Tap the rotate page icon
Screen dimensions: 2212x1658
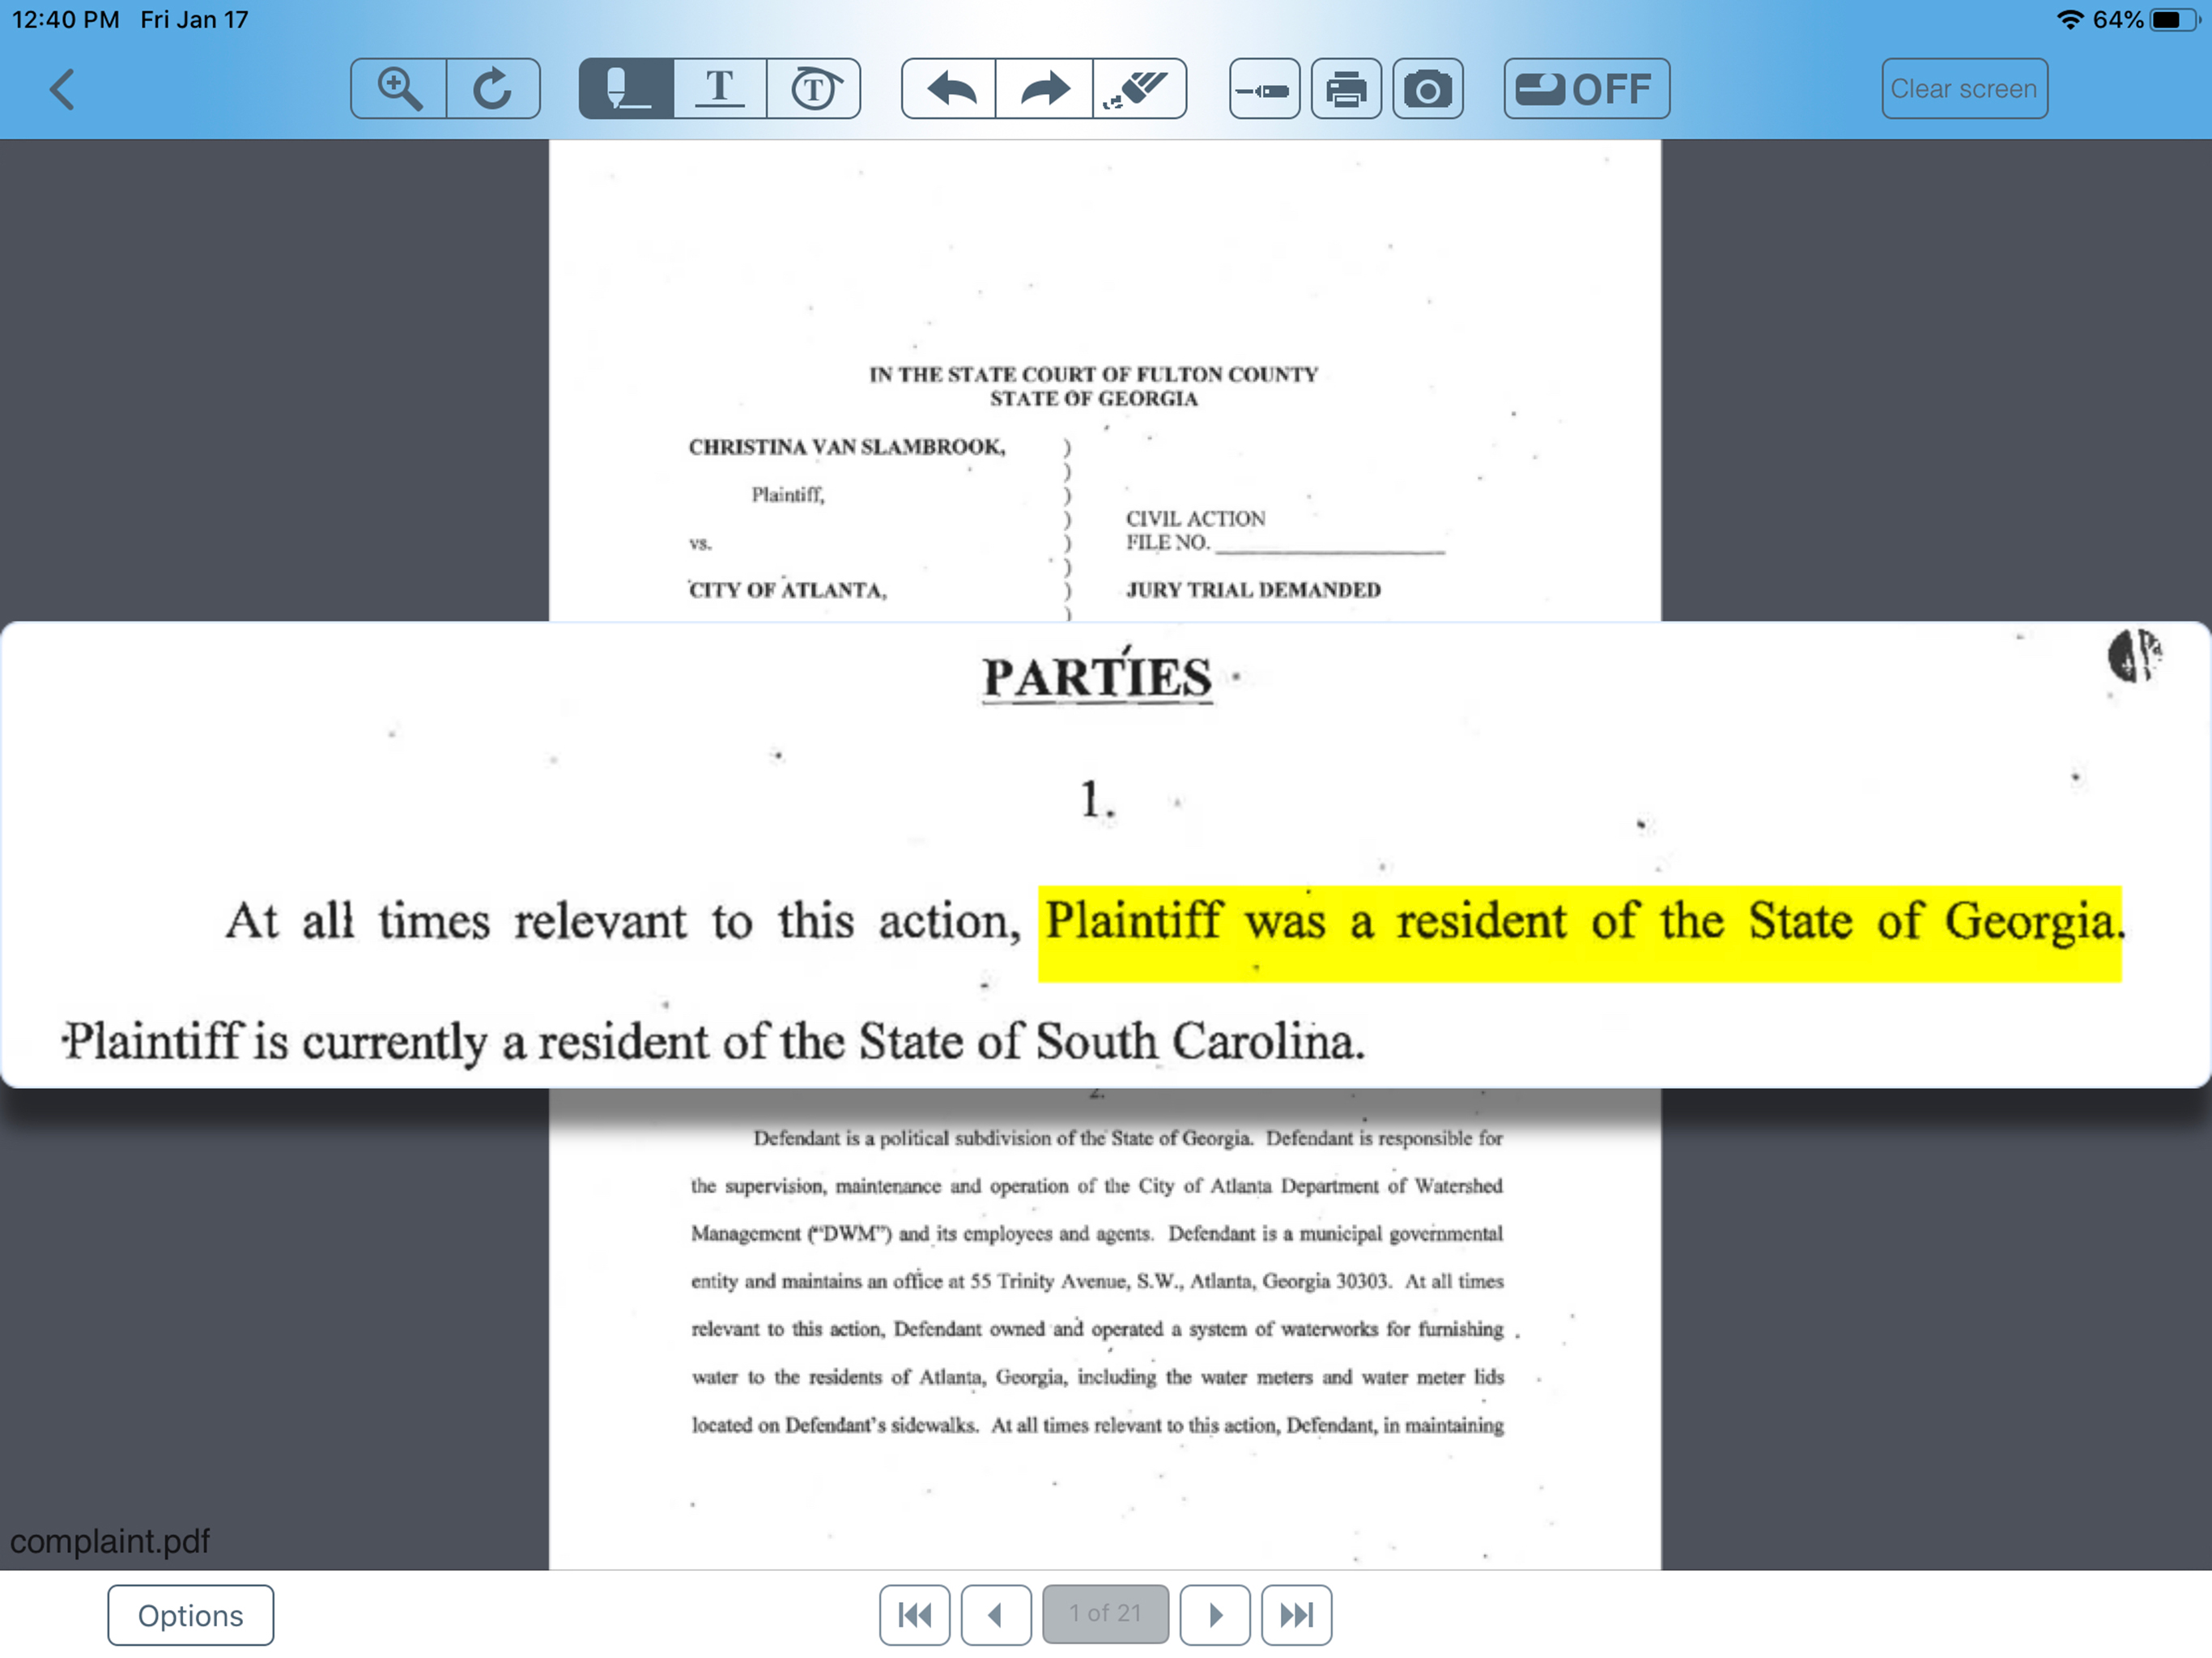[x=493, y=89]
